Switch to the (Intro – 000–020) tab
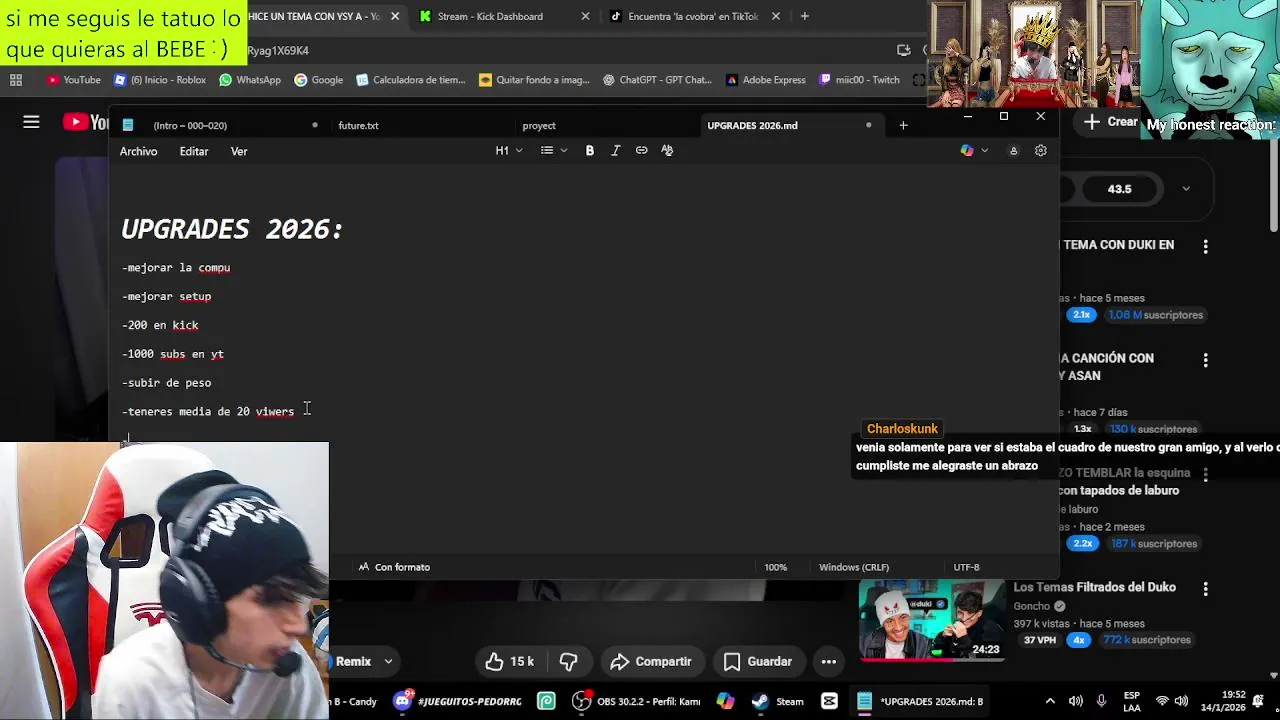Viewport: 1280px width, 720px height. click(x=190, y=125)
